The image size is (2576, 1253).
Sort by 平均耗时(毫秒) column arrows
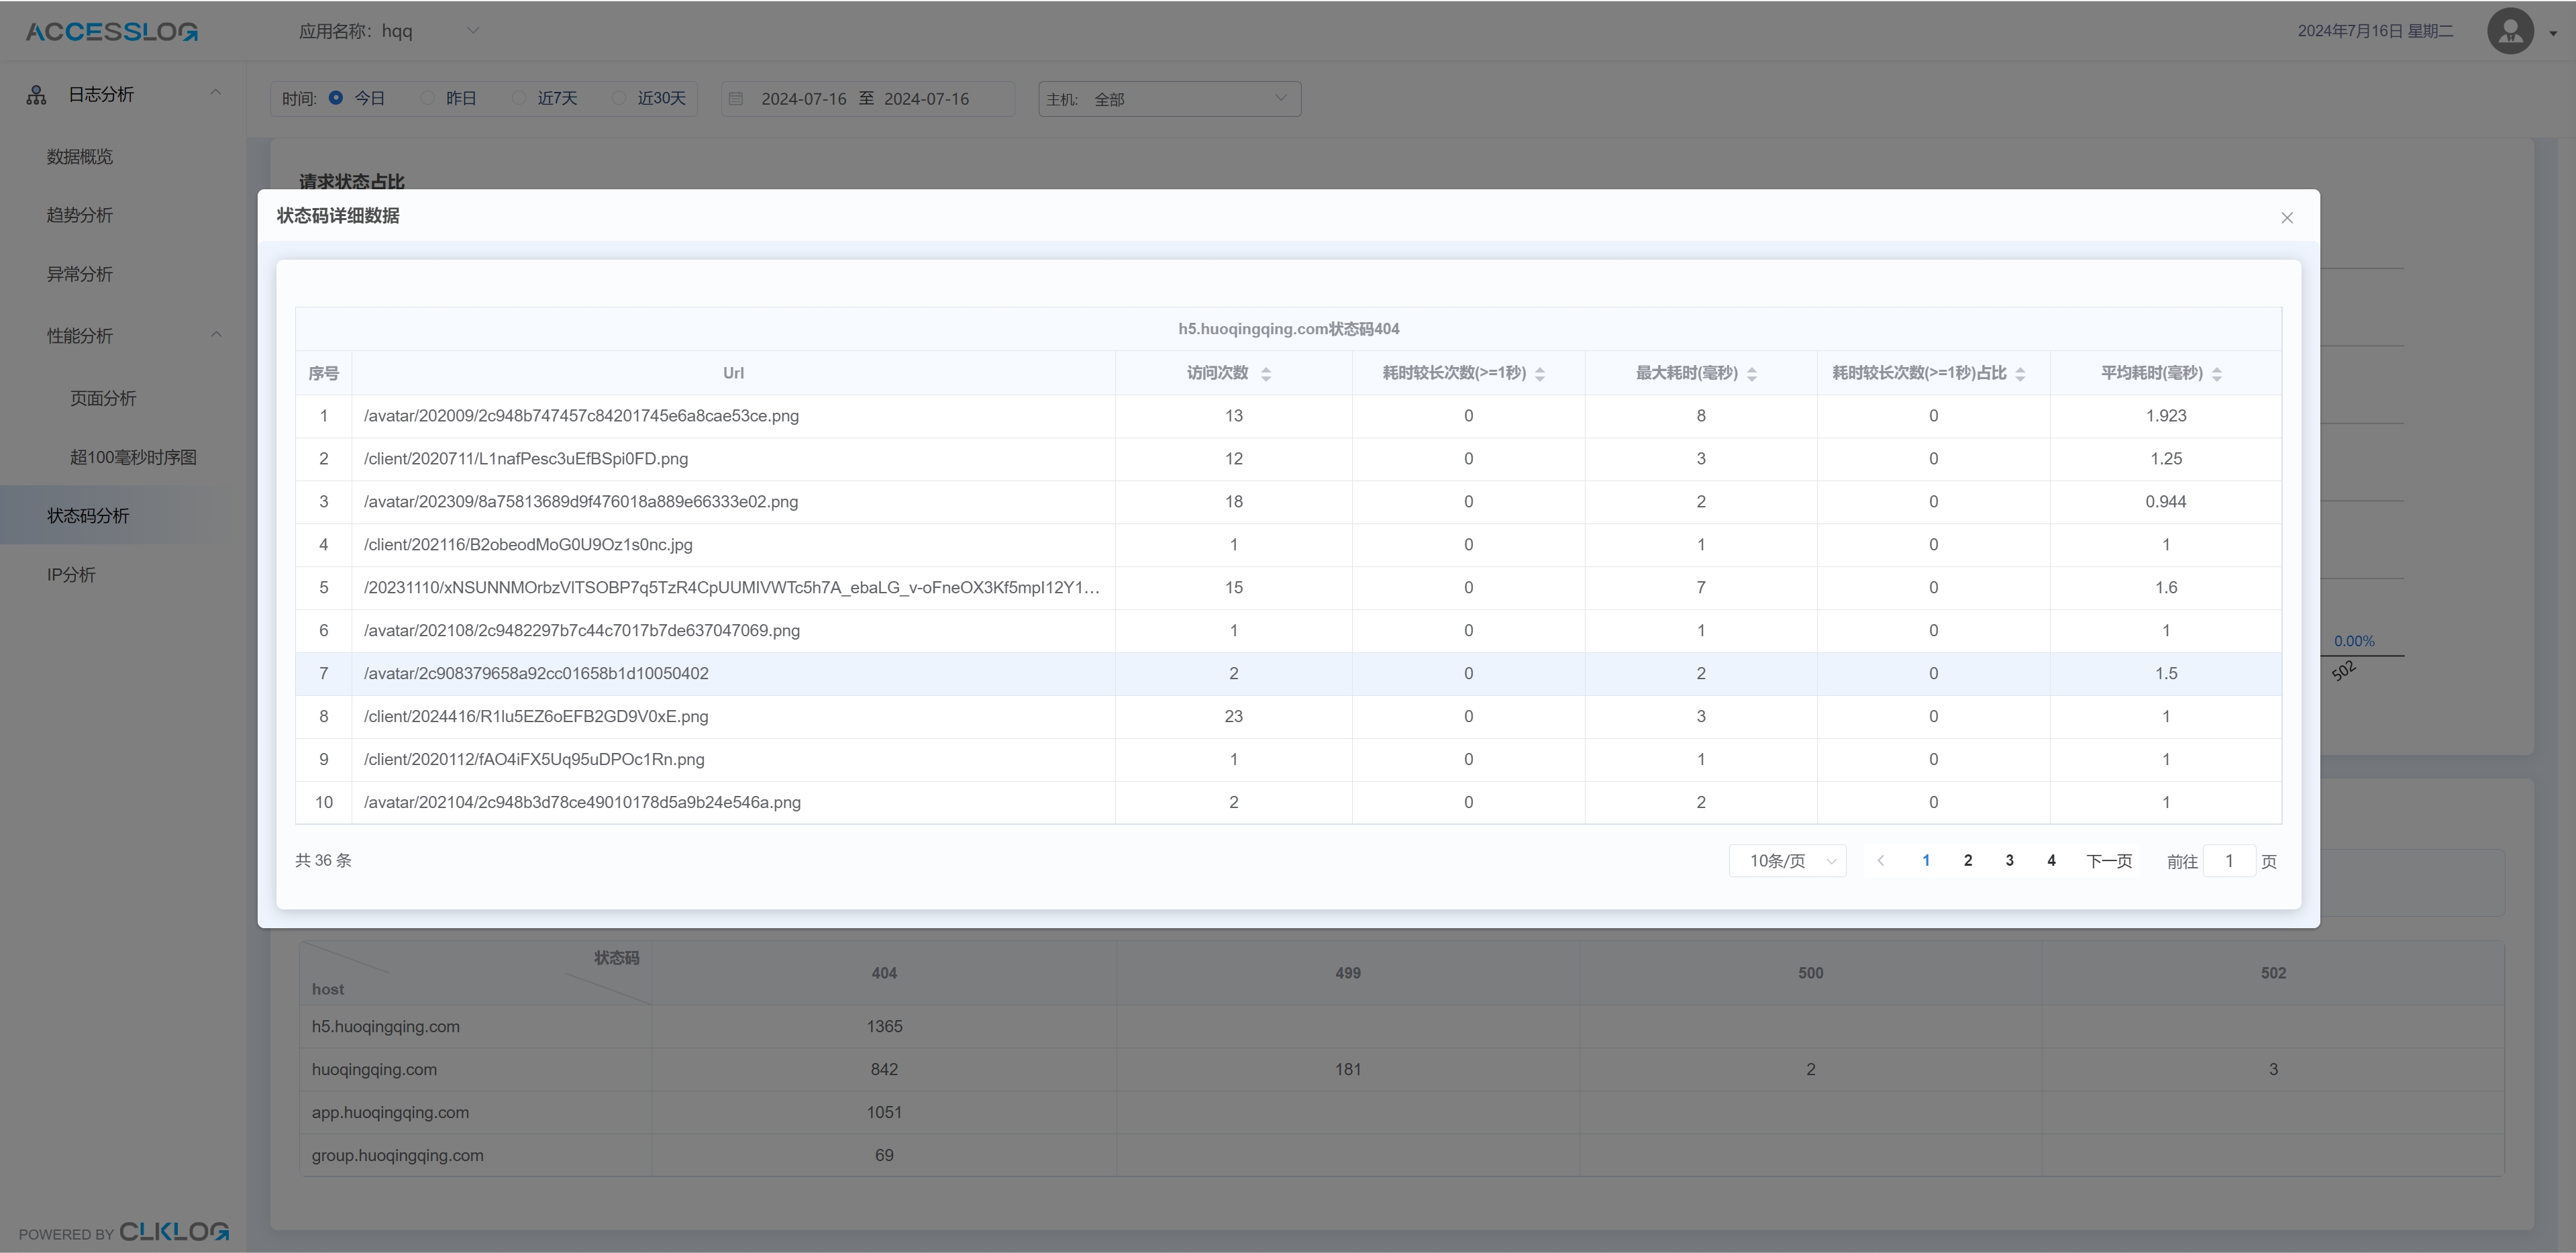click(x=2217, y=374)
